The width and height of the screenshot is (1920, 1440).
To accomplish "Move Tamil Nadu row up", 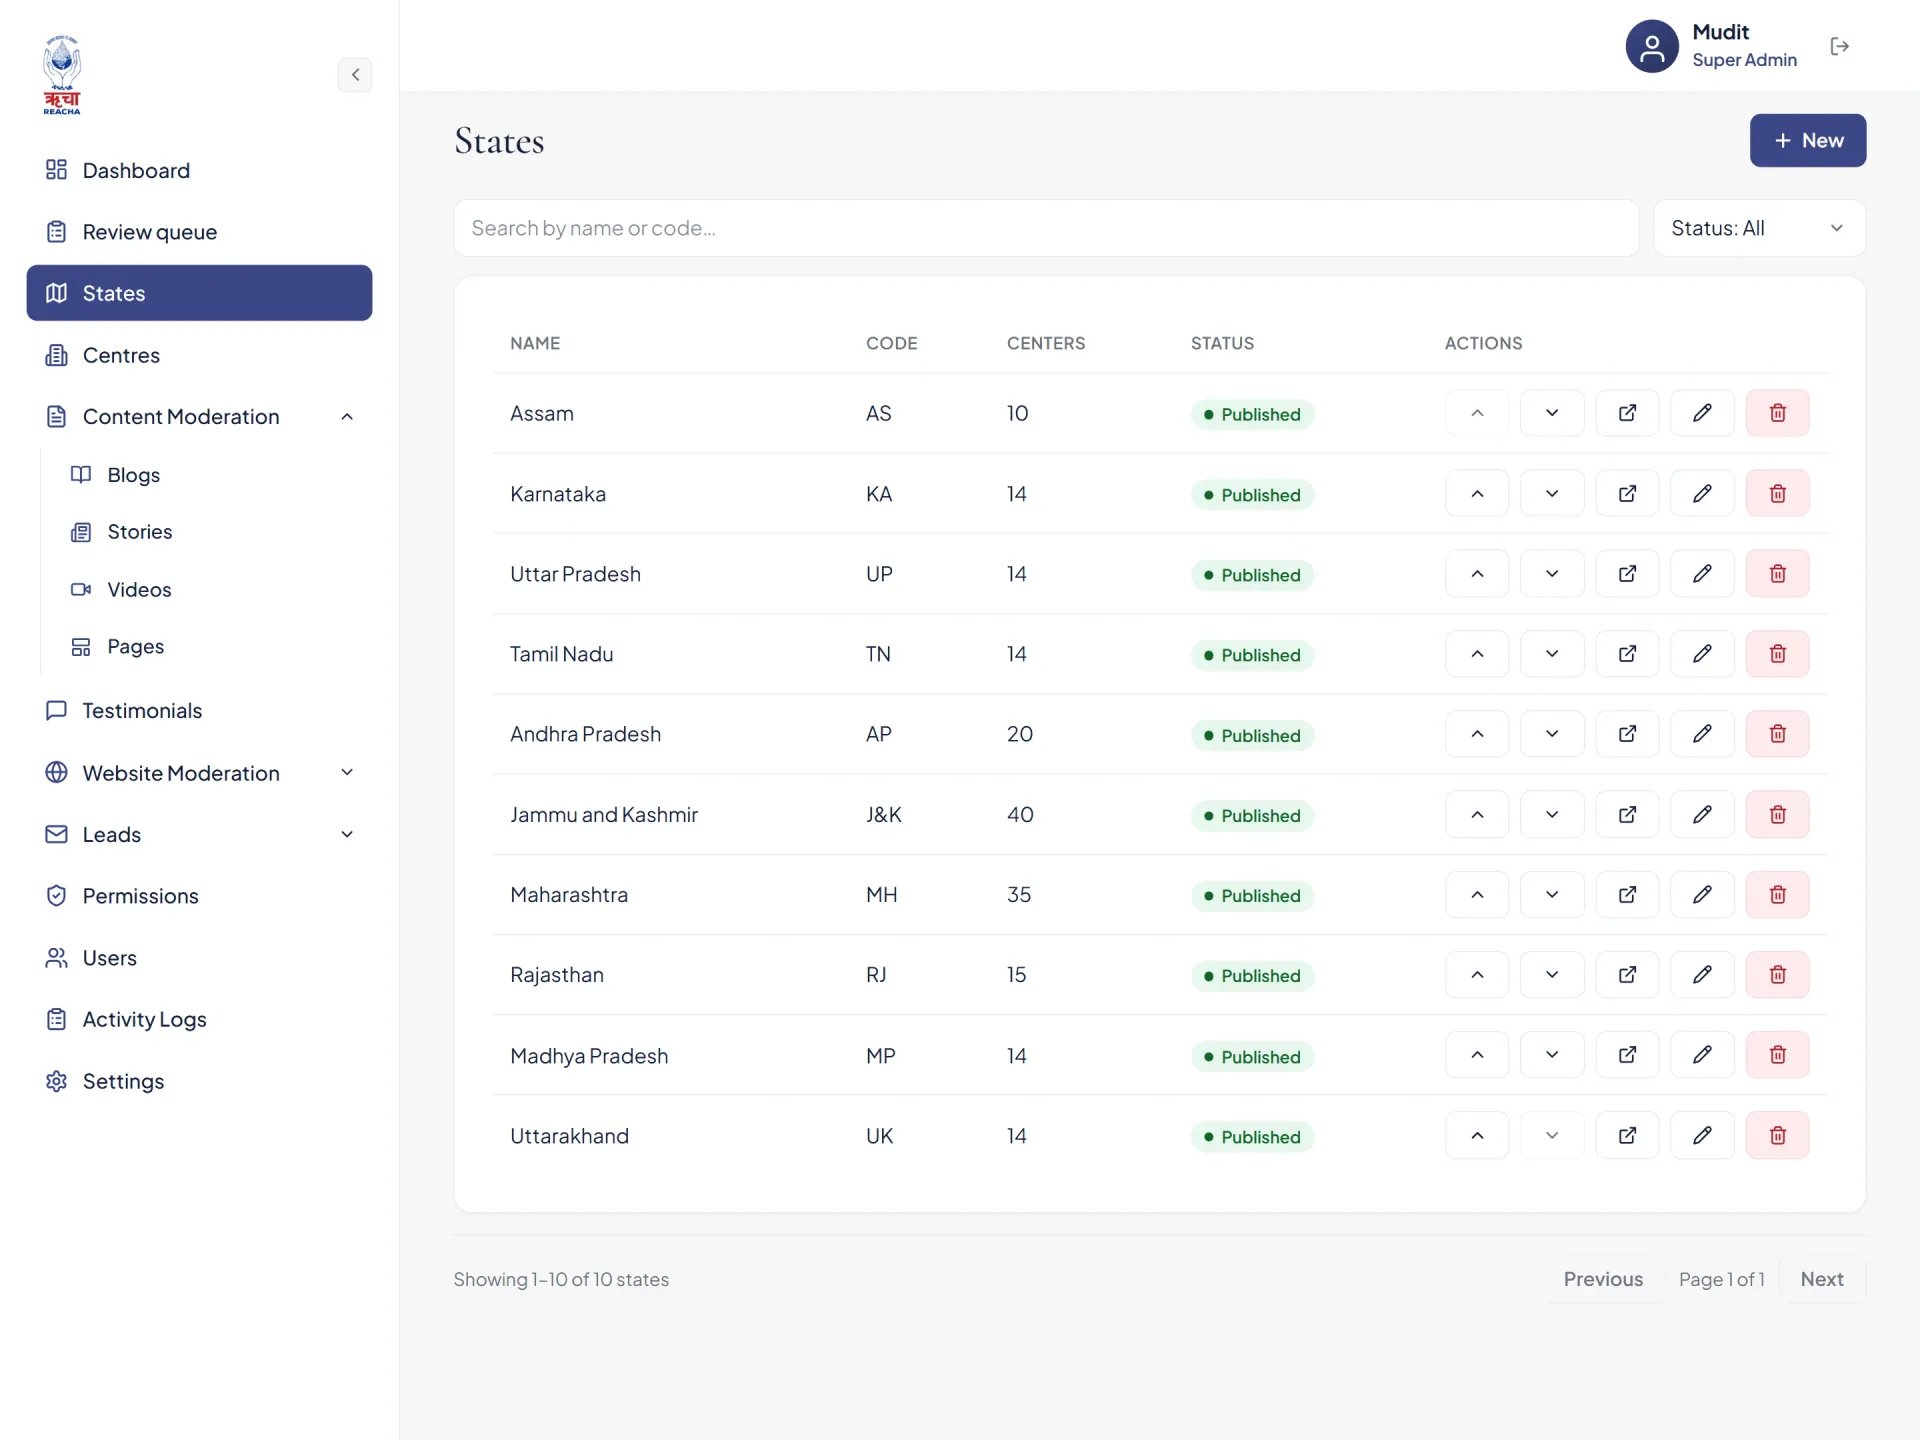I will [x=1477, y=654].
